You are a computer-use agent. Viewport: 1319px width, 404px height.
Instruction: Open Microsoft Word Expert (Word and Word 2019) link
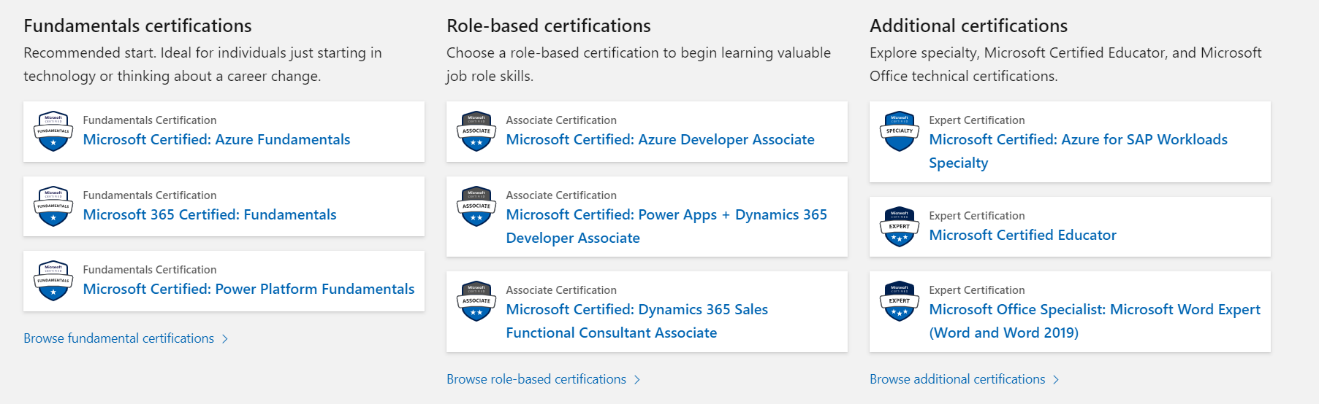pos(1095,321)
